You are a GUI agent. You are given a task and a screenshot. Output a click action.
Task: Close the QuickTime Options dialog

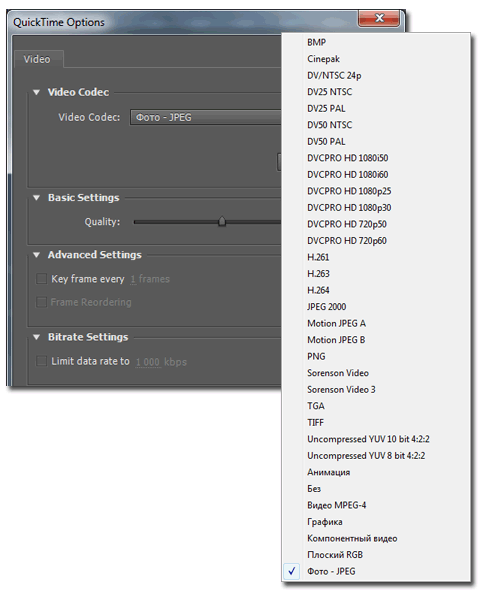(379, 18)
